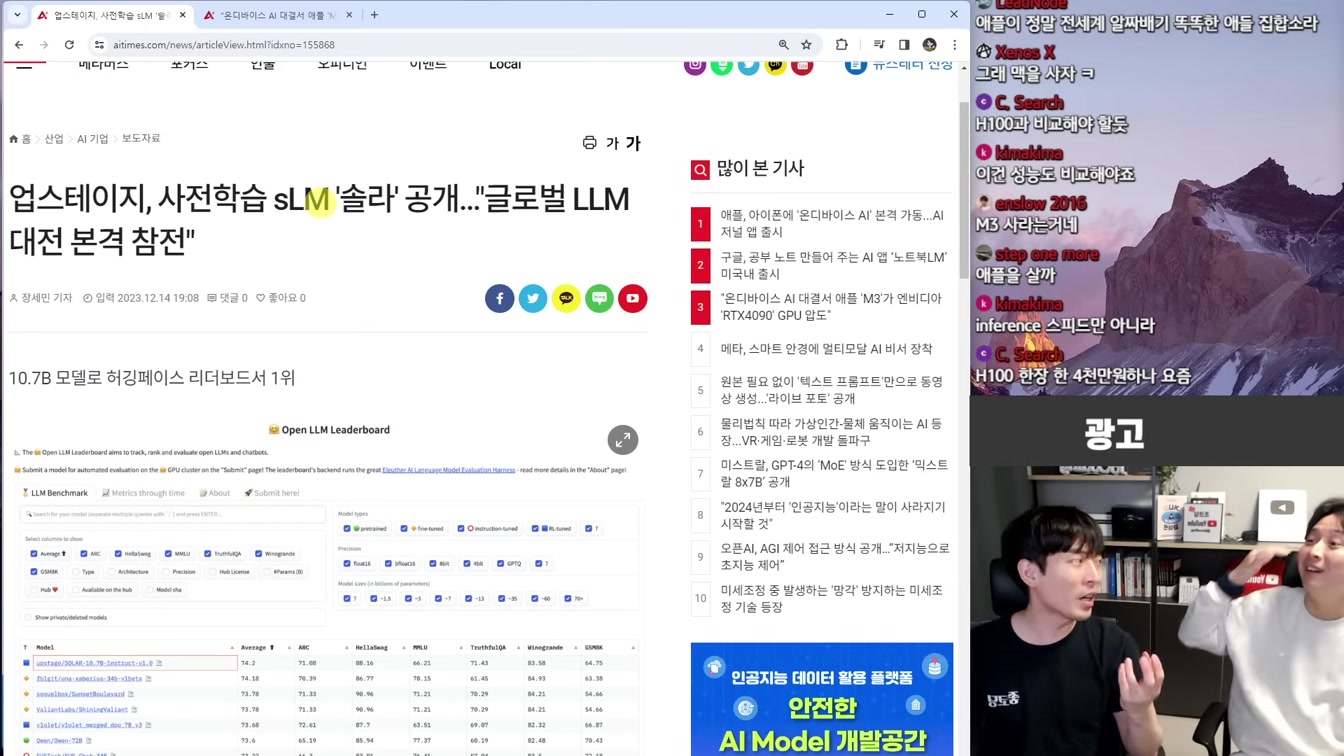Open article 오픈AI, AGI 제어 접근 방식 공개

835,557
